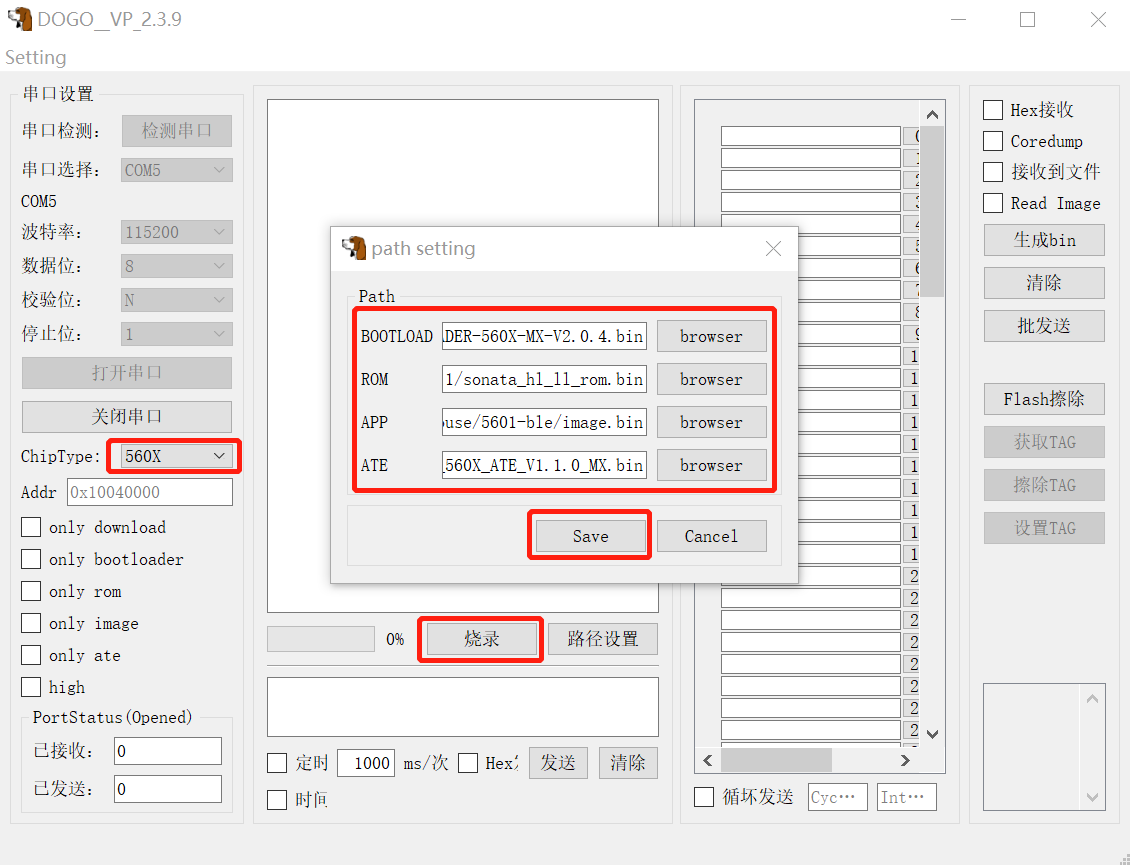
Task: Click the APP path field
Action: click(544, 422)
